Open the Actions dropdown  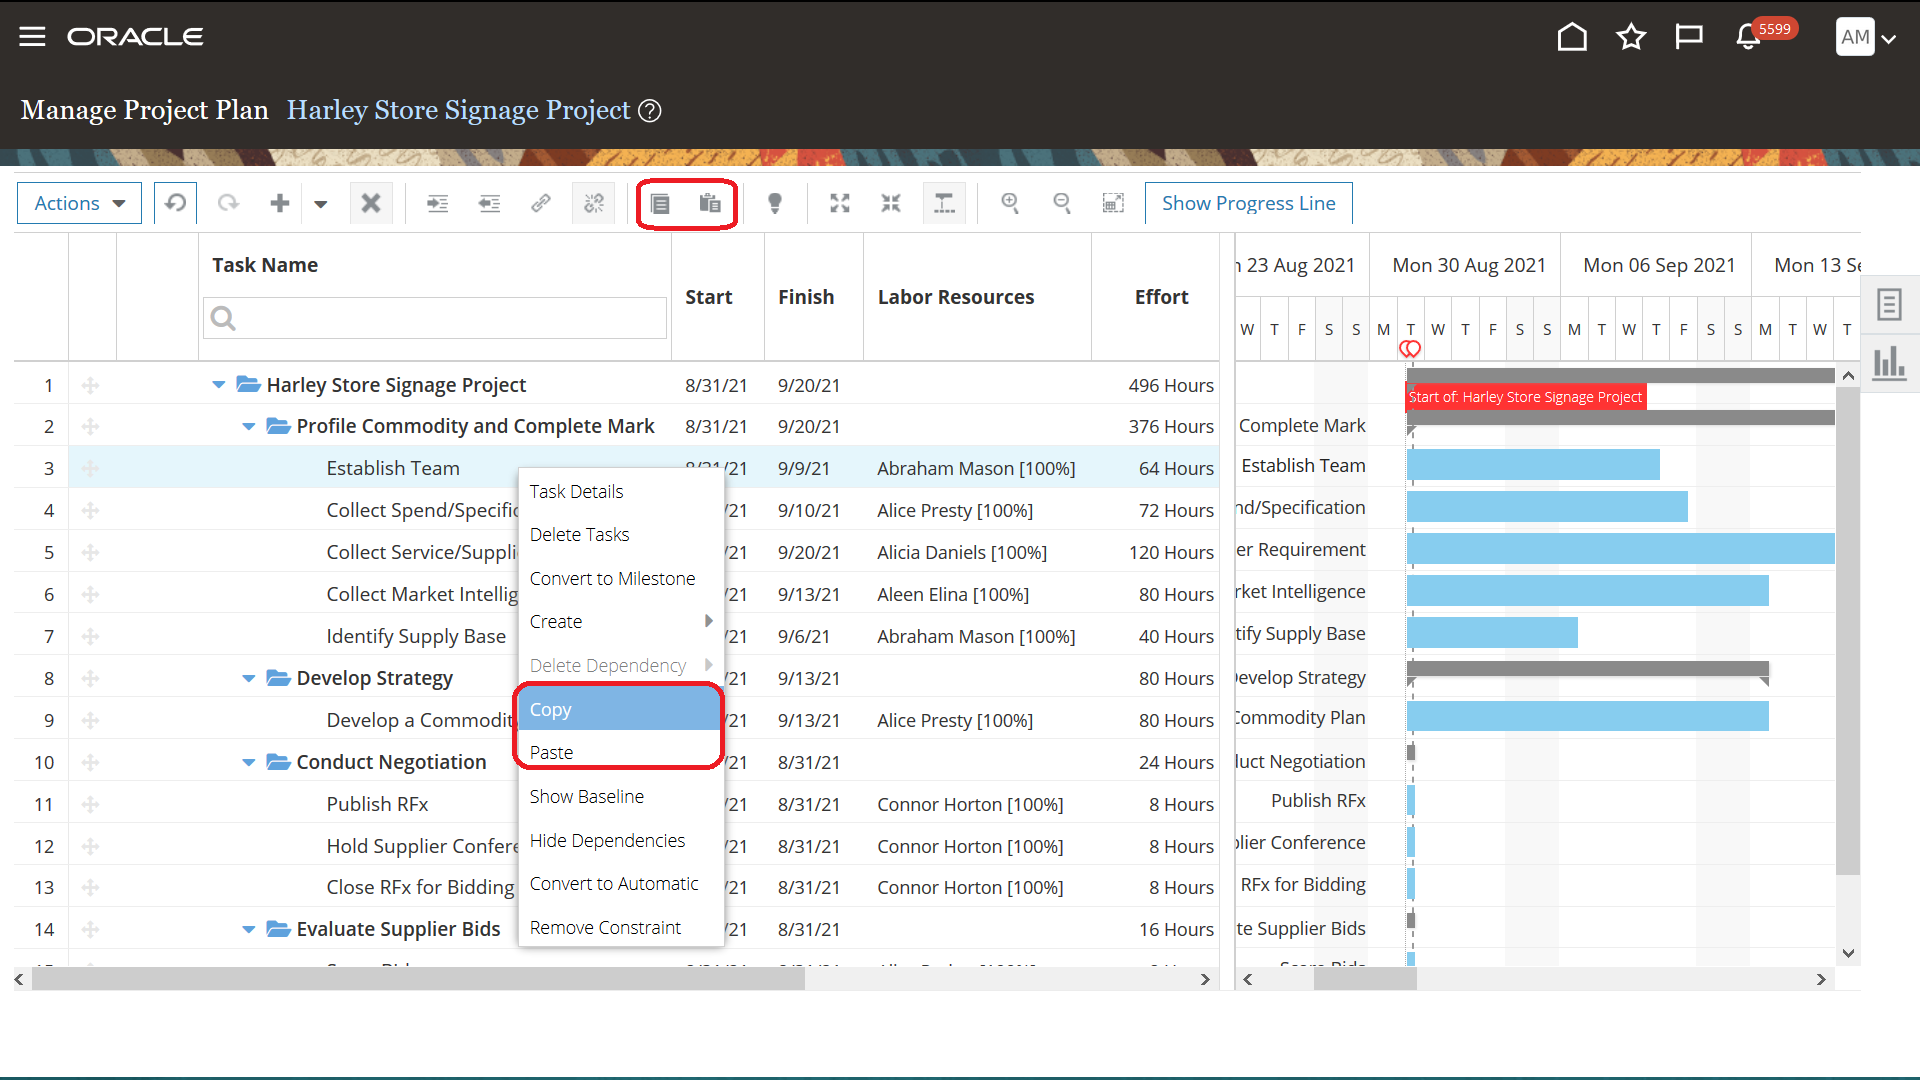pos(79,203)
